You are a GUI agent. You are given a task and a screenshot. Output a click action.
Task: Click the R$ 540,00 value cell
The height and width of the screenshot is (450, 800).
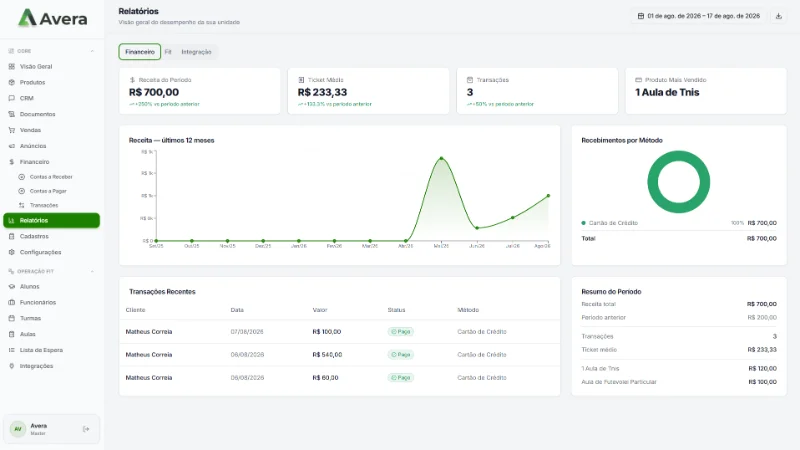(327, 355)
